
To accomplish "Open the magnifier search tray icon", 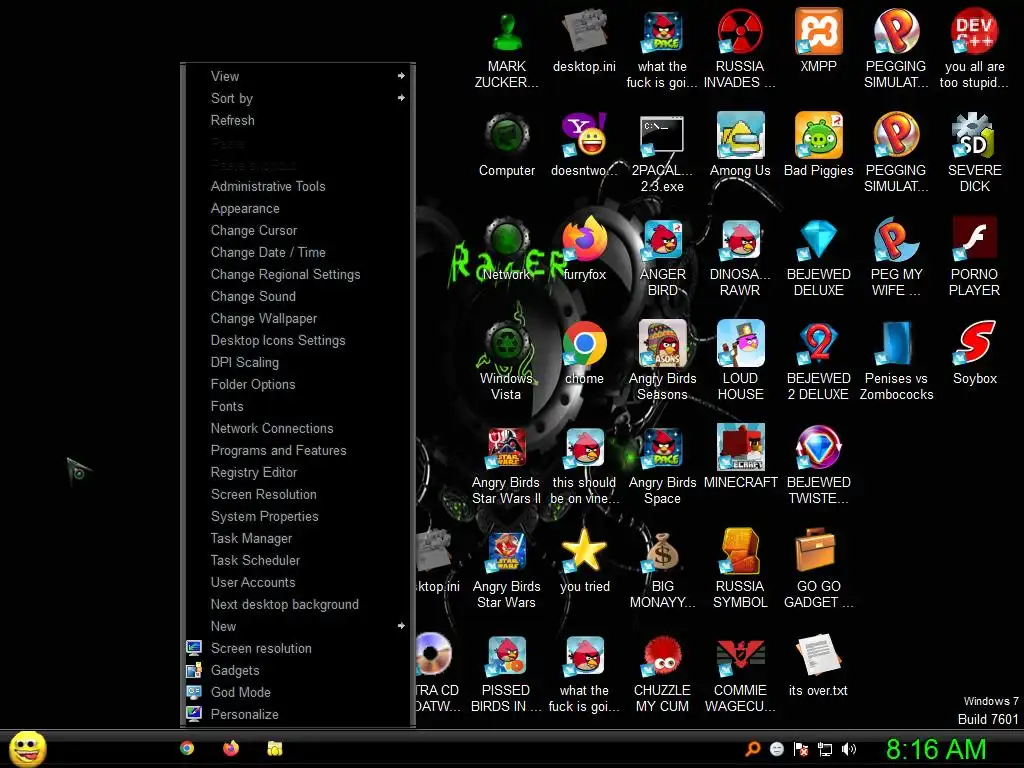I will coord(752,749).
